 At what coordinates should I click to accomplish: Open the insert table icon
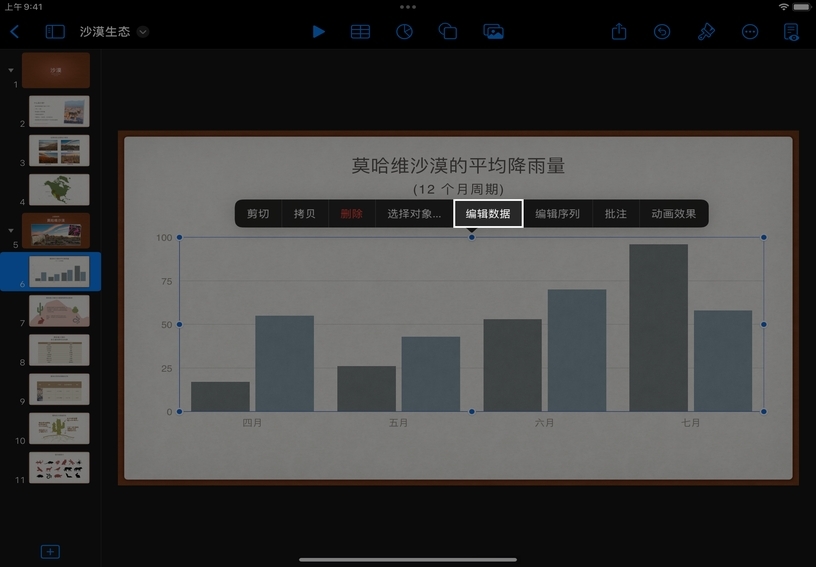[360, 32]
